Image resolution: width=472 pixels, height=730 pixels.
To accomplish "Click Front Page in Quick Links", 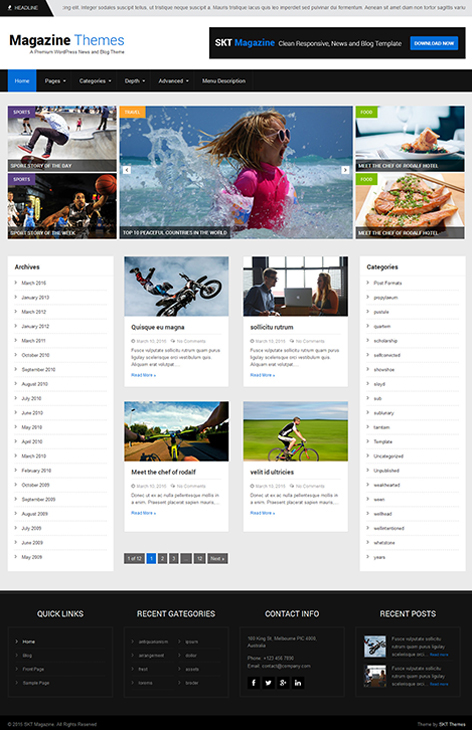I will pyautogui.click(x=33, y=669).
